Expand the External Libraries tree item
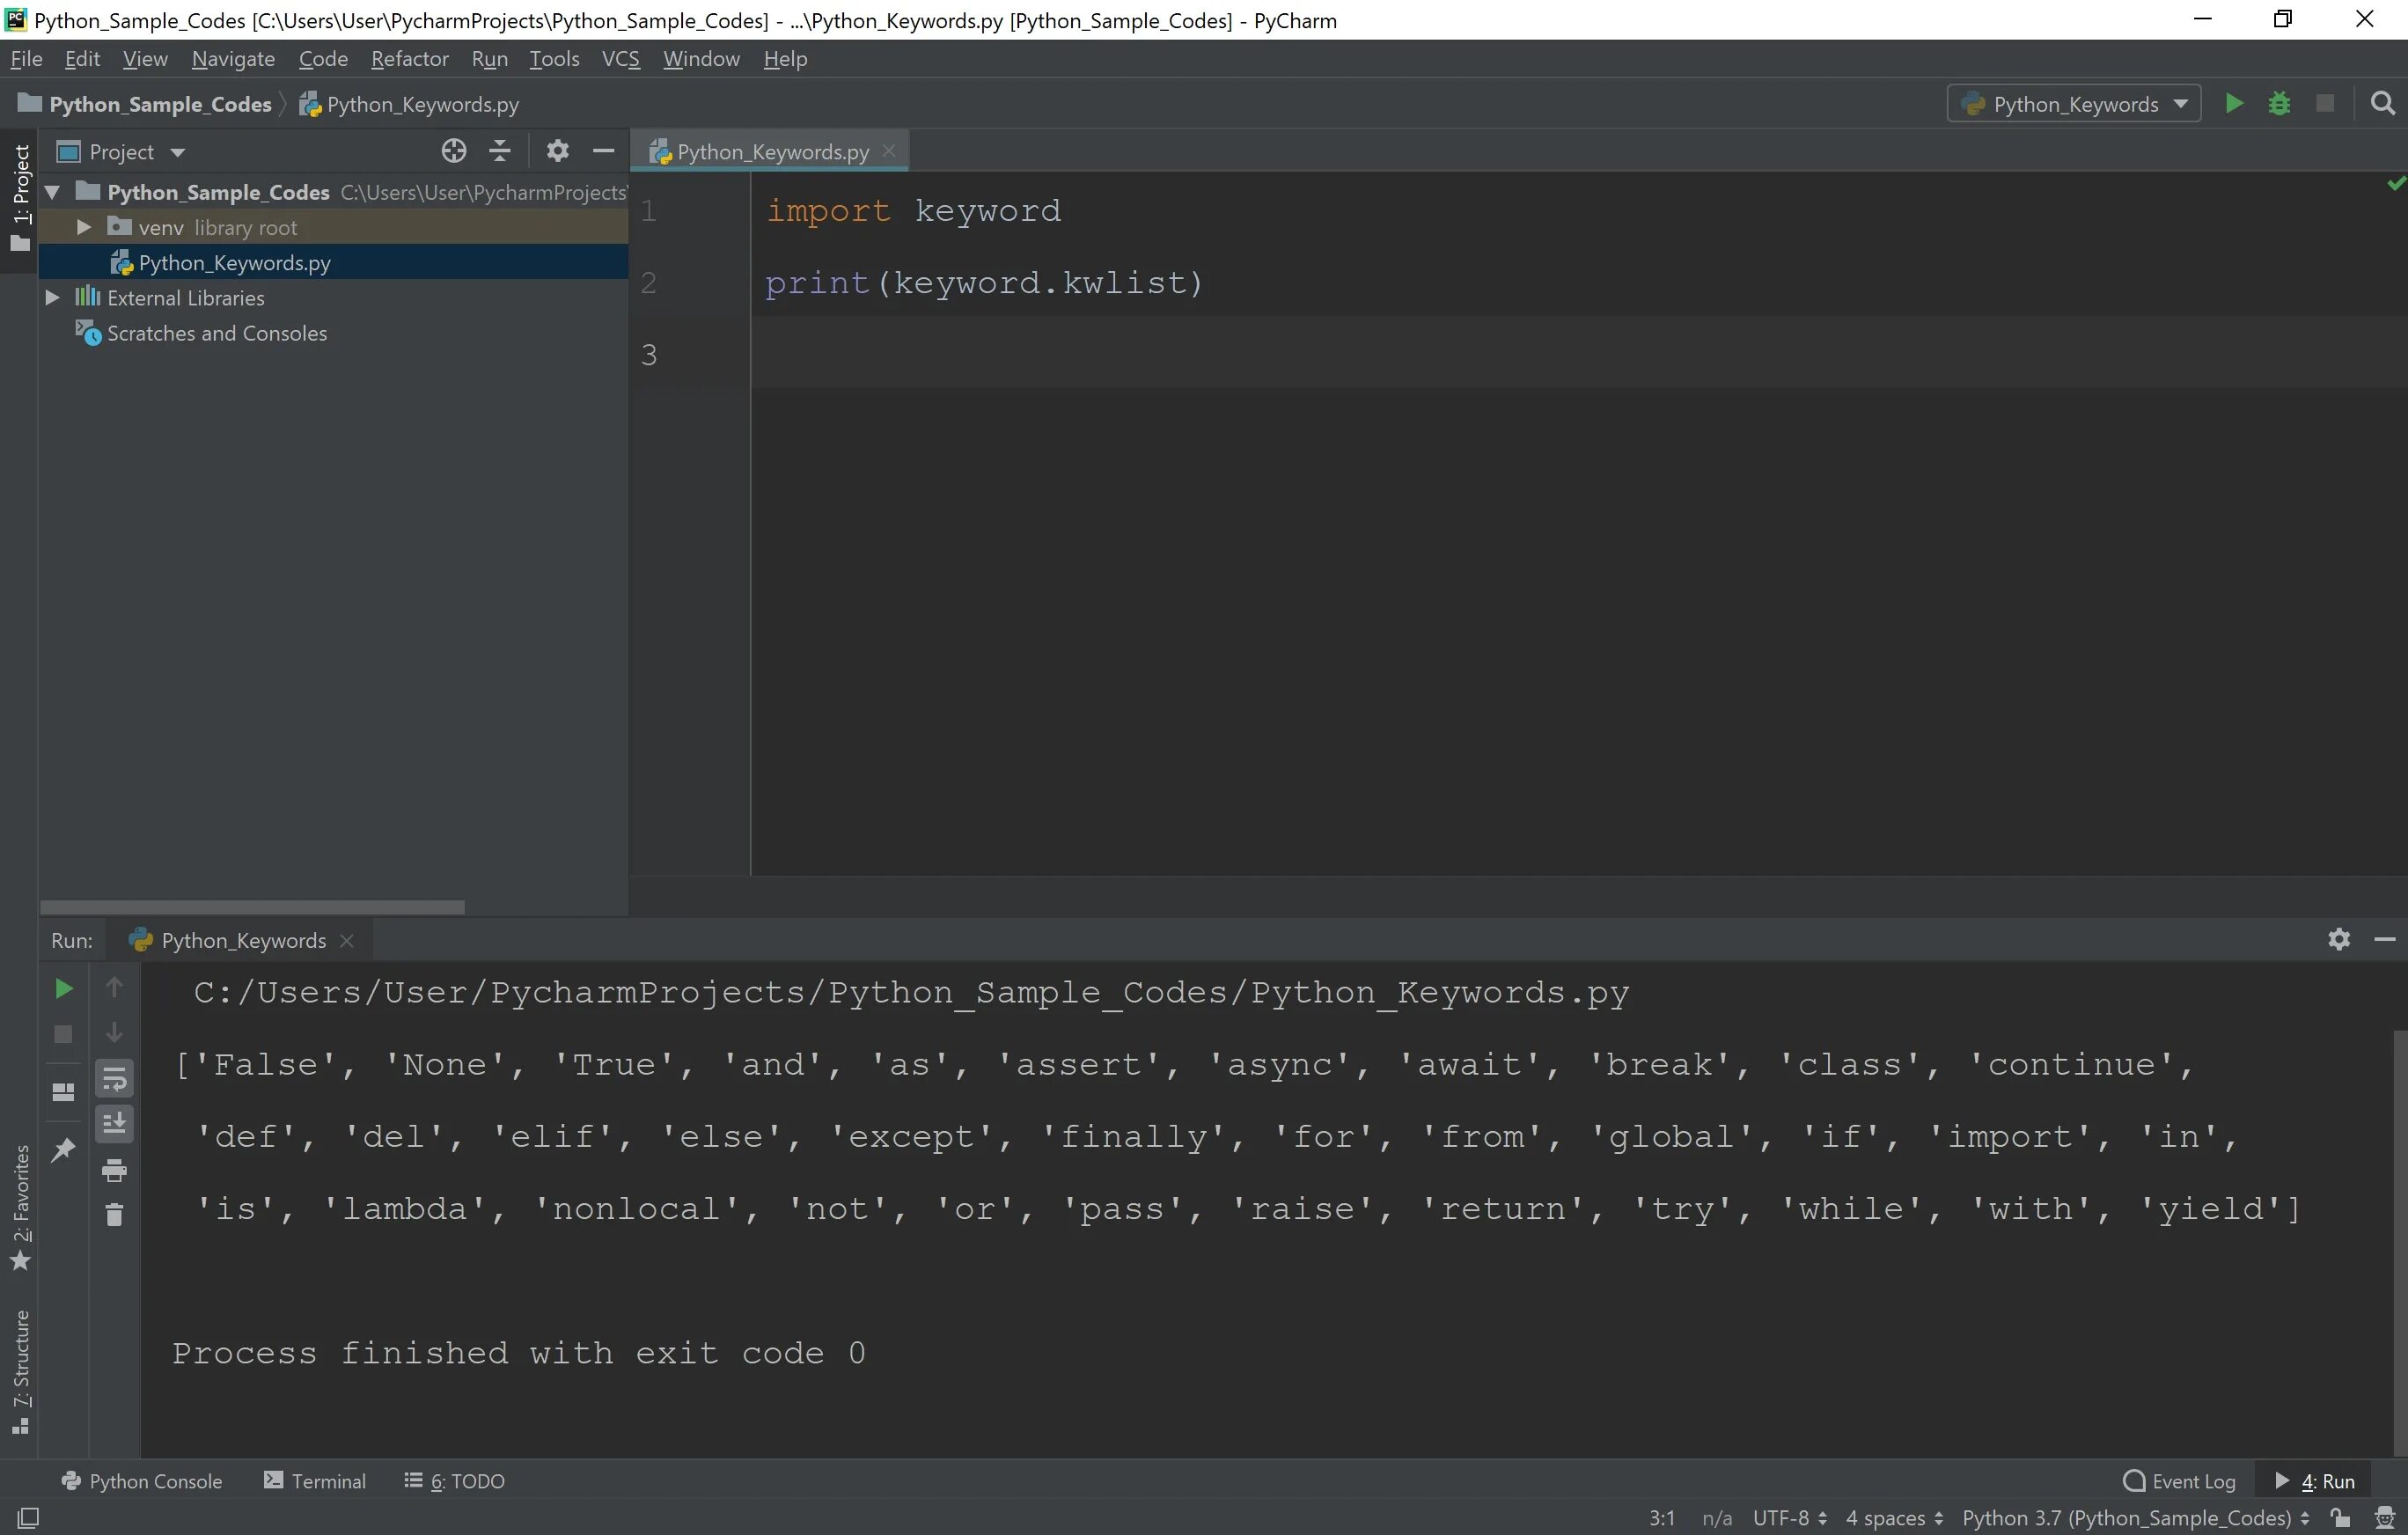2408x1535 pixels. [x=53, y=298]
